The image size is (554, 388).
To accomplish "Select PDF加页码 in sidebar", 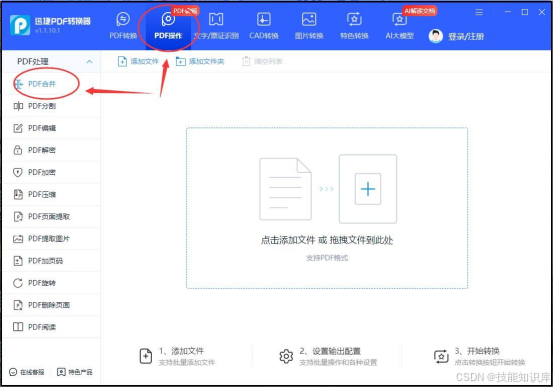I will point(51,261).
